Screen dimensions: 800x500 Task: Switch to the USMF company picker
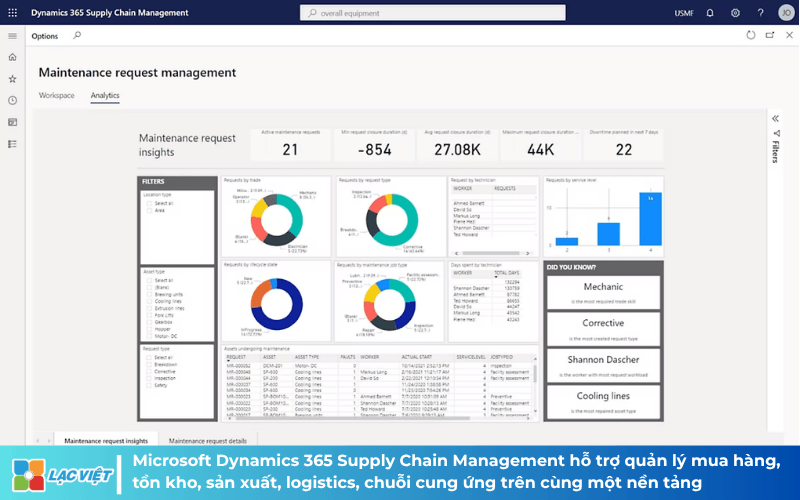click(684, 13)
